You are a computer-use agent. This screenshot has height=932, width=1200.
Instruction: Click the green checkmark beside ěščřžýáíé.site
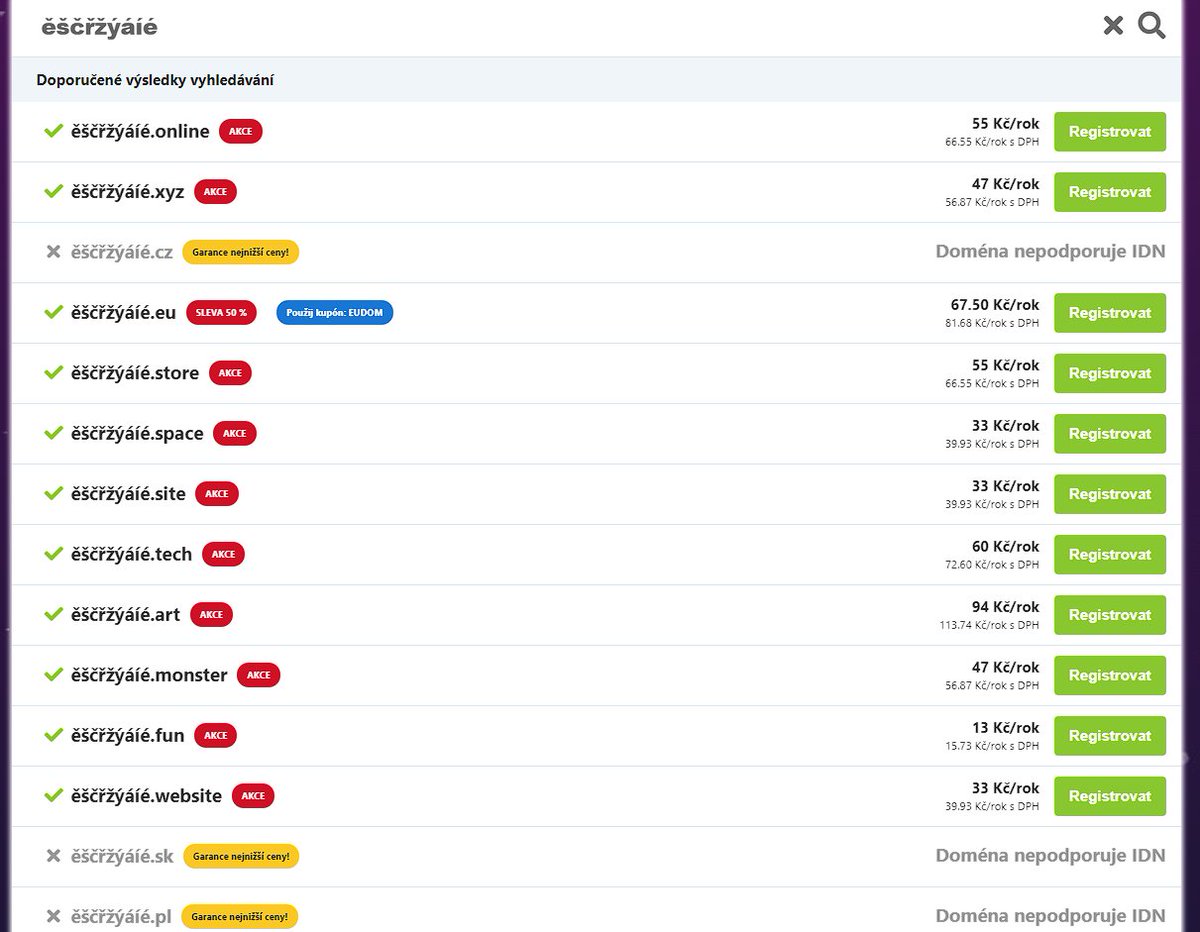(54, 493)
